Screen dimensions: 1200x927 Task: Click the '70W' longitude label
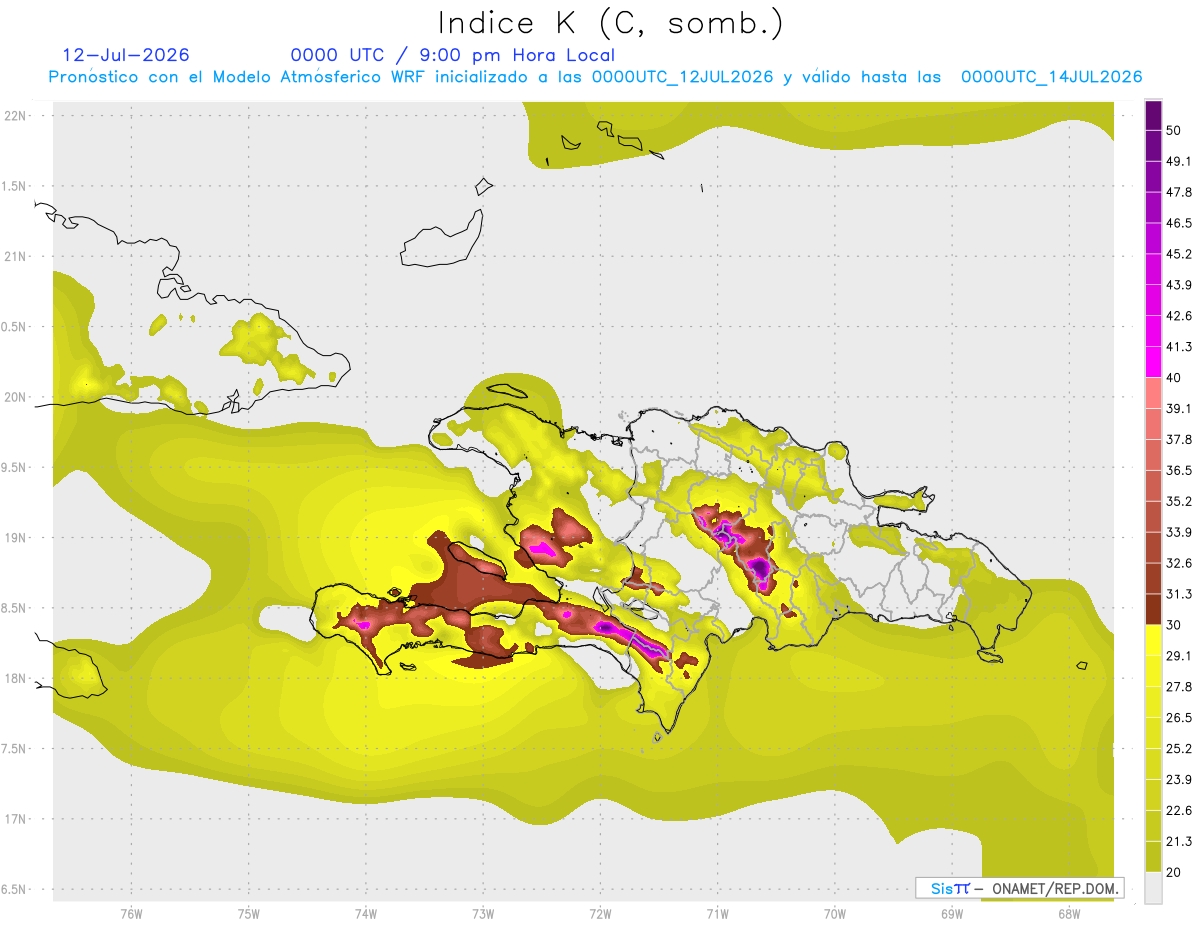coord(834,914)
